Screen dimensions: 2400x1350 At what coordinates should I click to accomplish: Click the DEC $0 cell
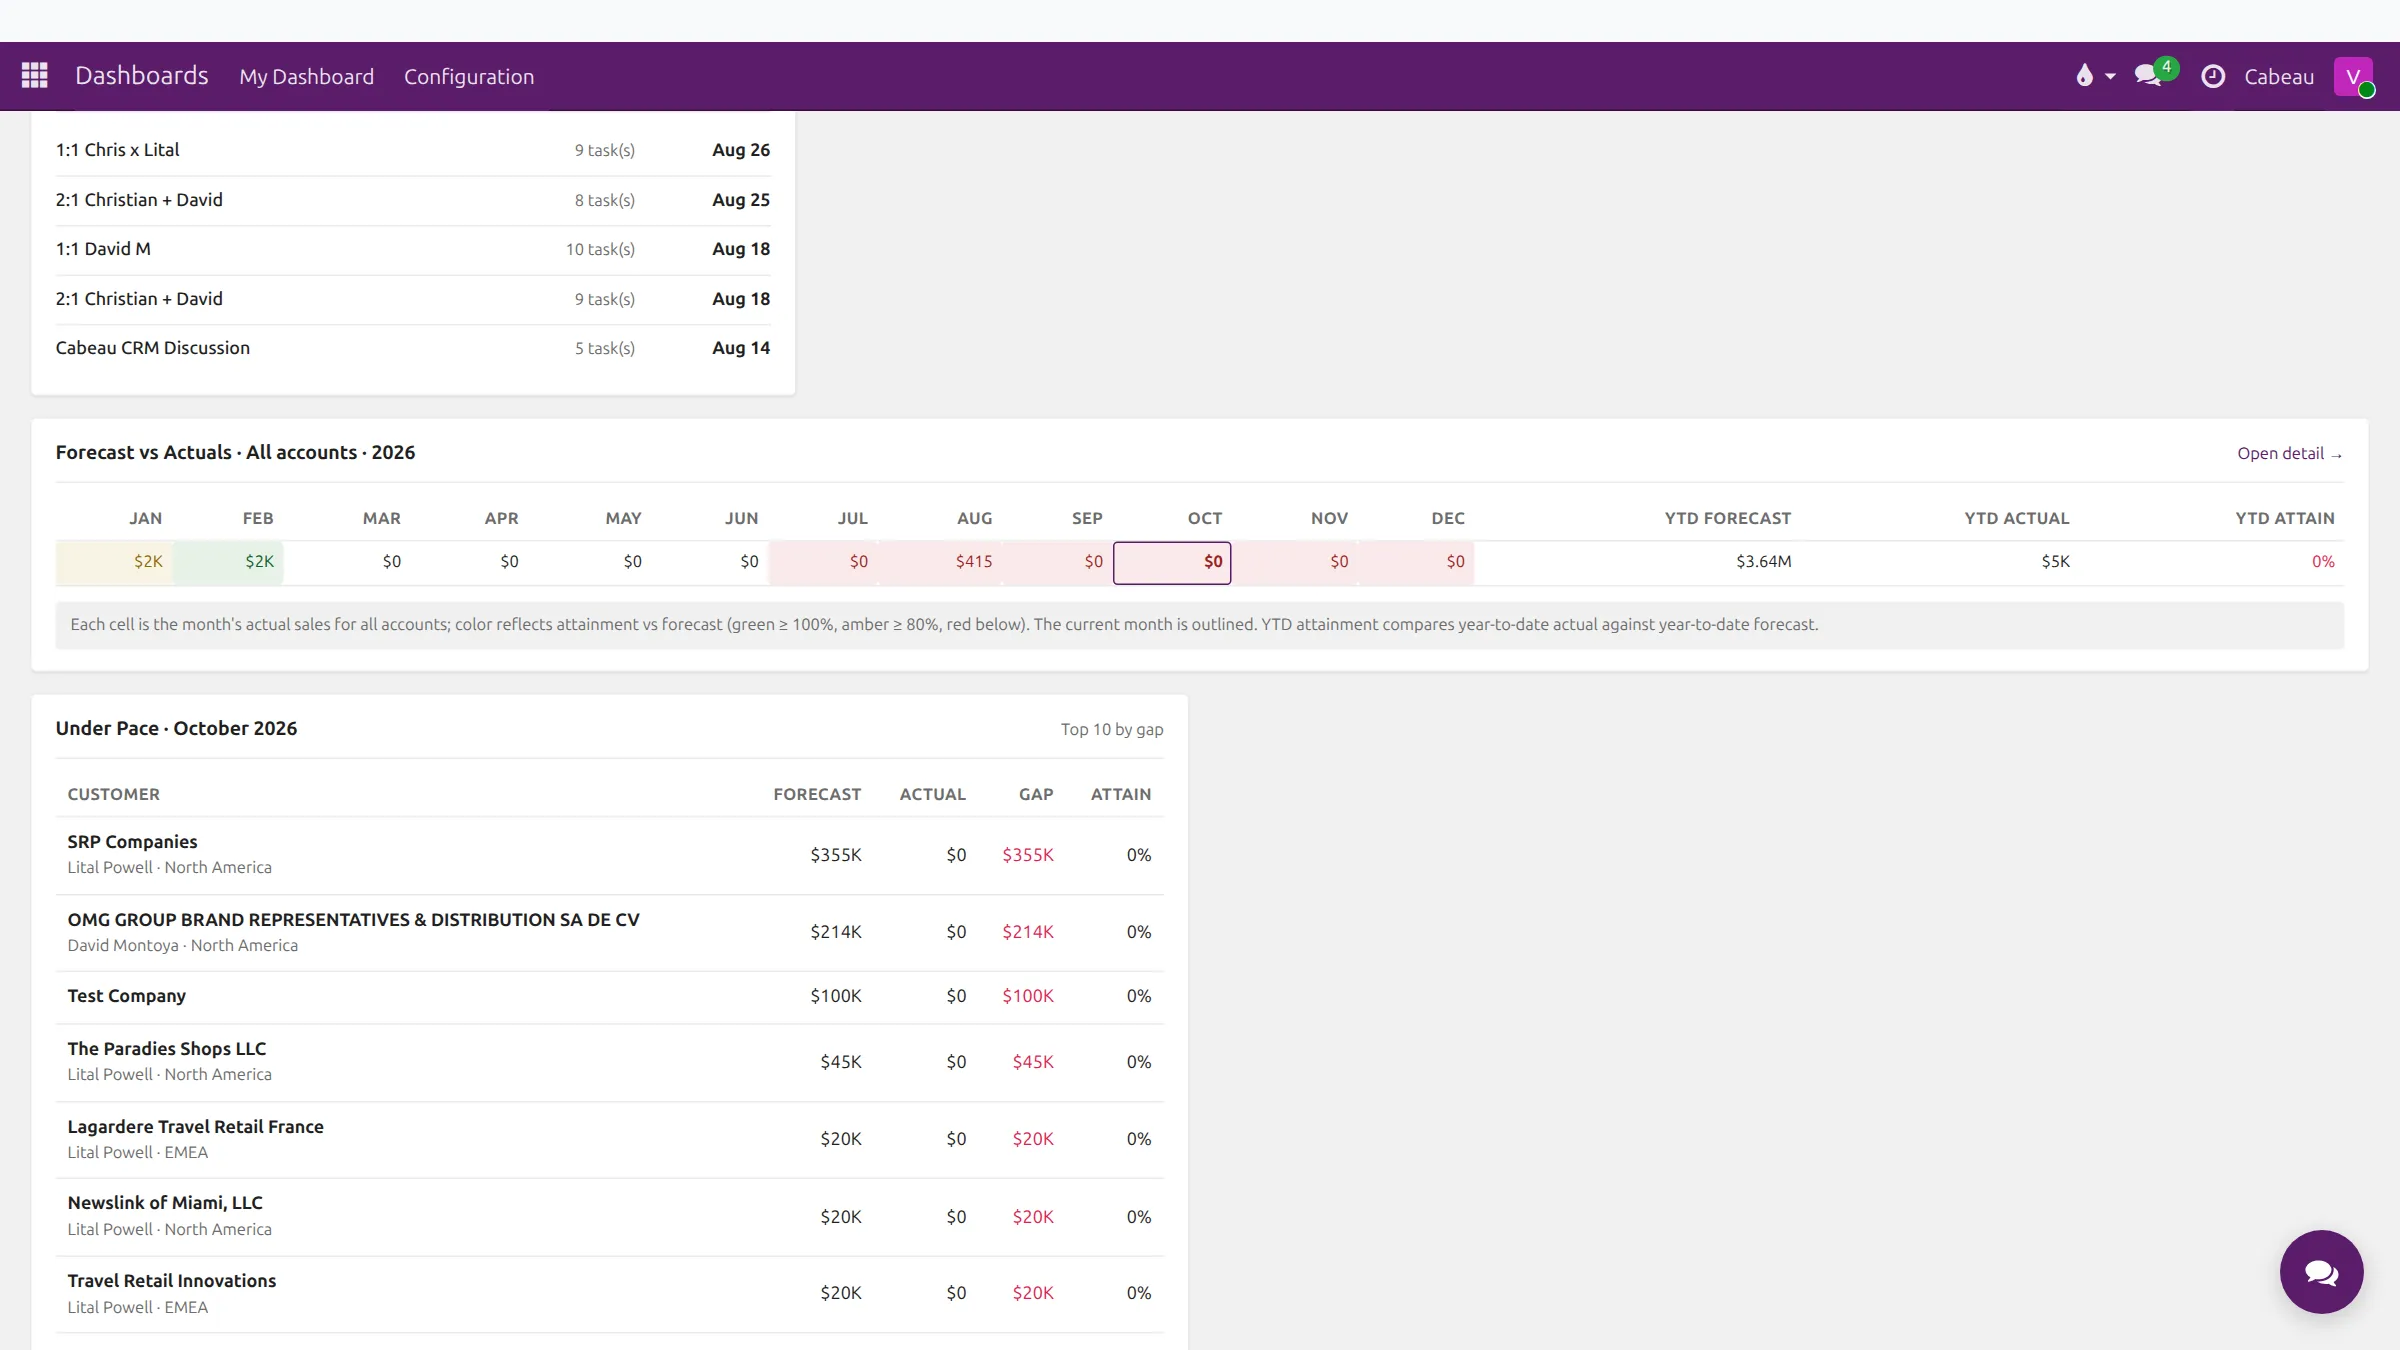1417,562
